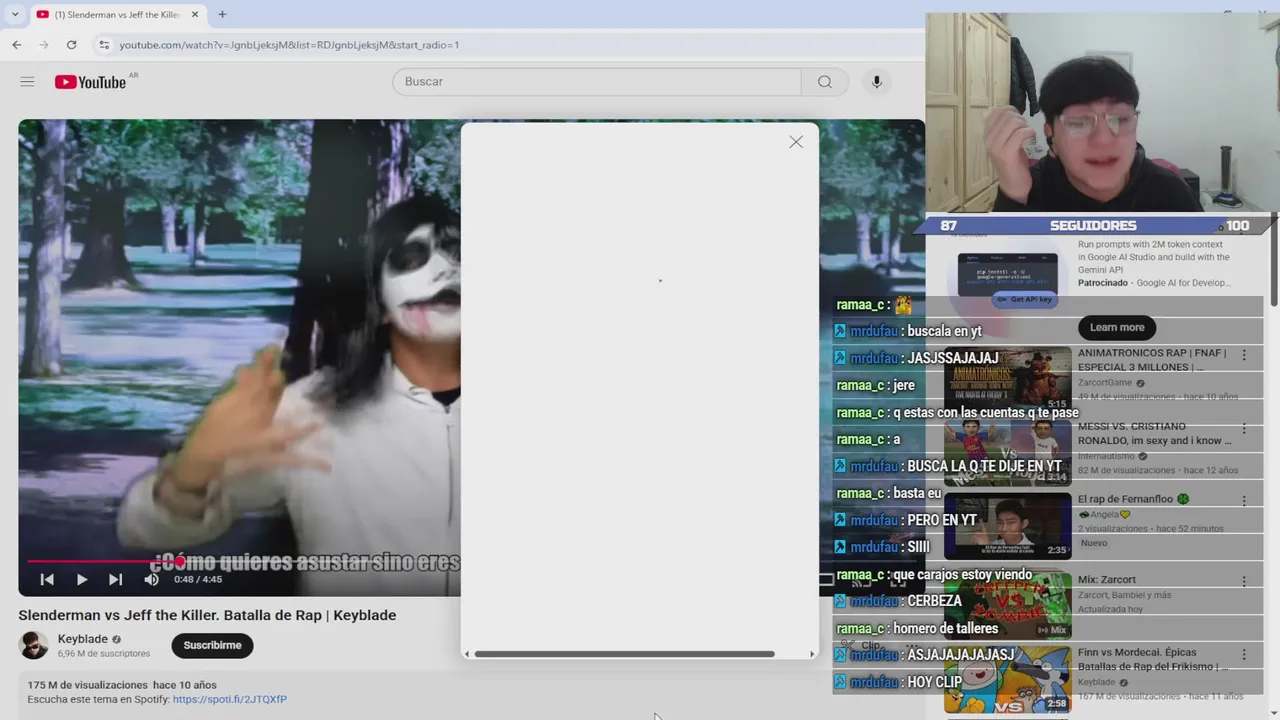This screenshot has width=1280, height=720.
Task: Start voice search with the microphone icon
Action: [877, 82]
